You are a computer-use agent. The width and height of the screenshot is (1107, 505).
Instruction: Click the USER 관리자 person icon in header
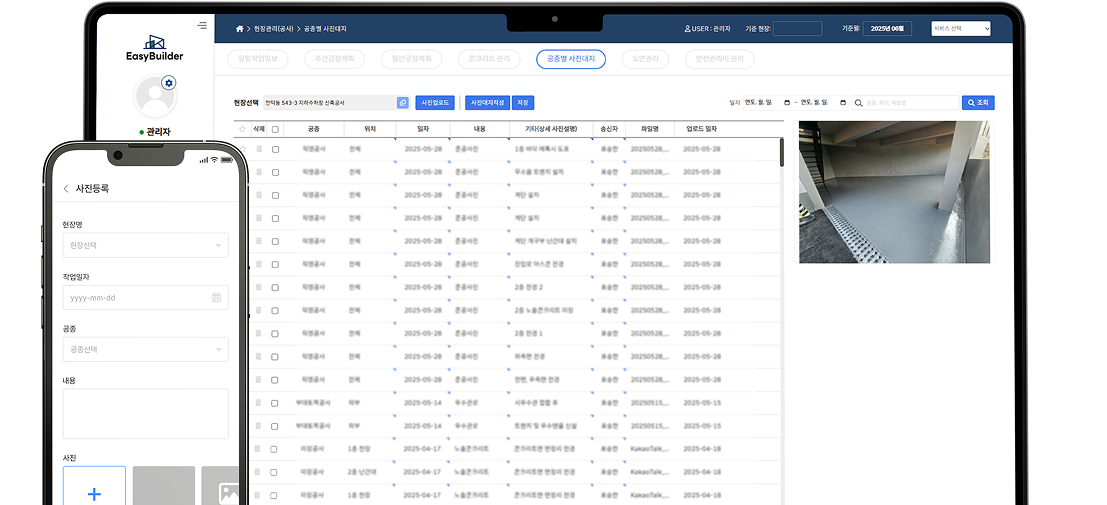point(687,29)
